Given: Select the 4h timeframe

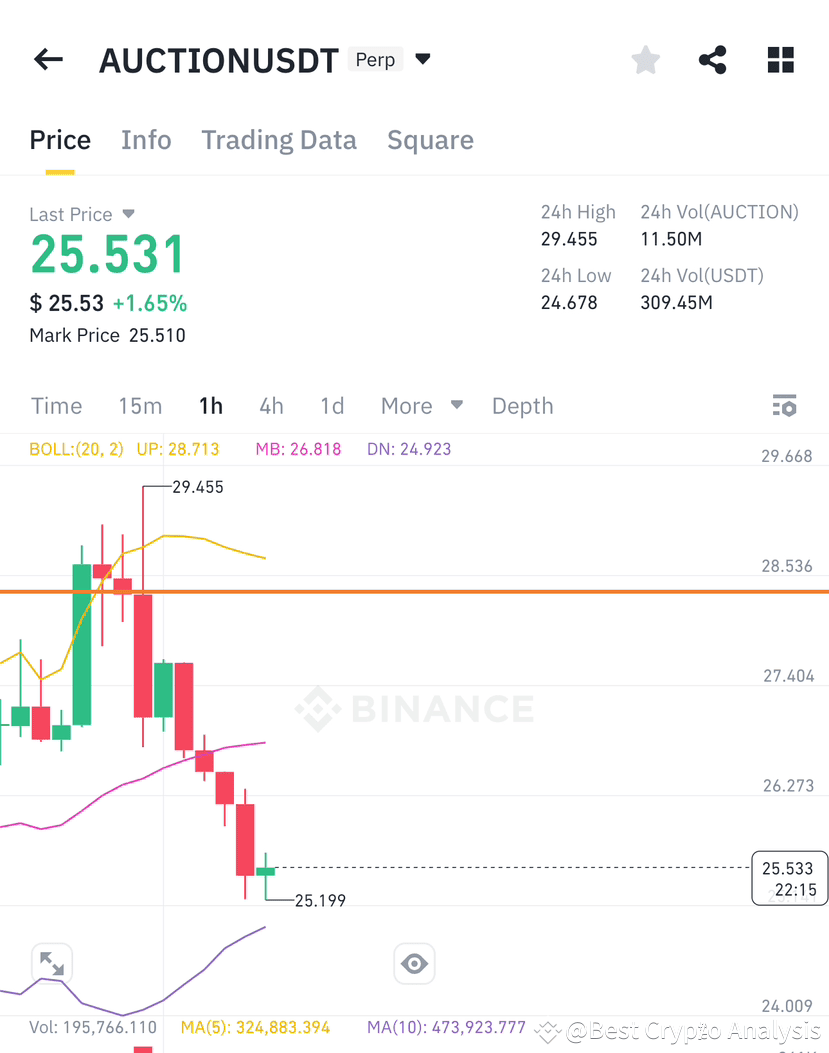Looking at the screenshot, I should point(271,405).
